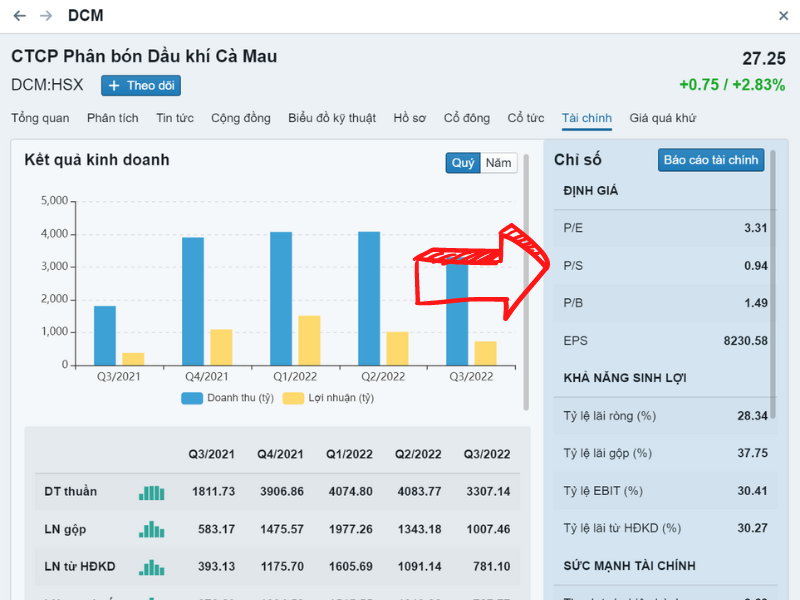Click the Q1/2022 yellow profit bar
Viewport: 800px width, 600px height.
[x=309, y=340]
